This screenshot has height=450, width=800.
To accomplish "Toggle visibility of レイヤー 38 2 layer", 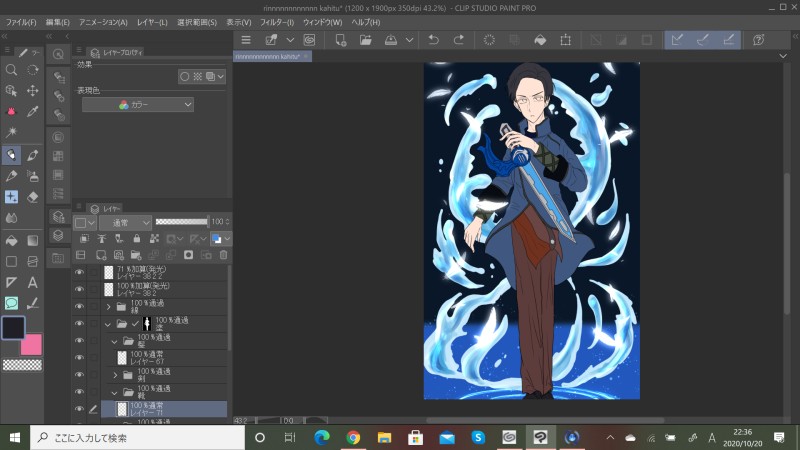I will coord(79,289).
